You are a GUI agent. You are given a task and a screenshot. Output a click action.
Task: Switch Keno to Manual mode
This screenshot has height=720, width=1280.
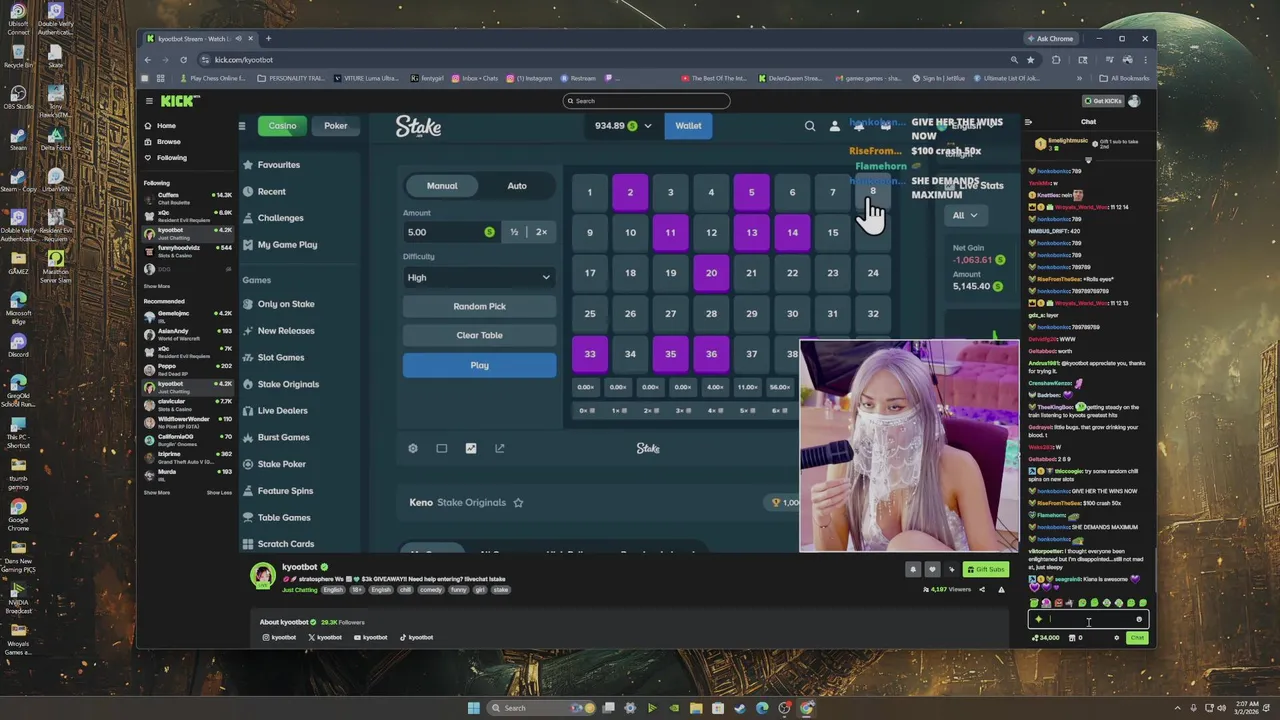442,186
